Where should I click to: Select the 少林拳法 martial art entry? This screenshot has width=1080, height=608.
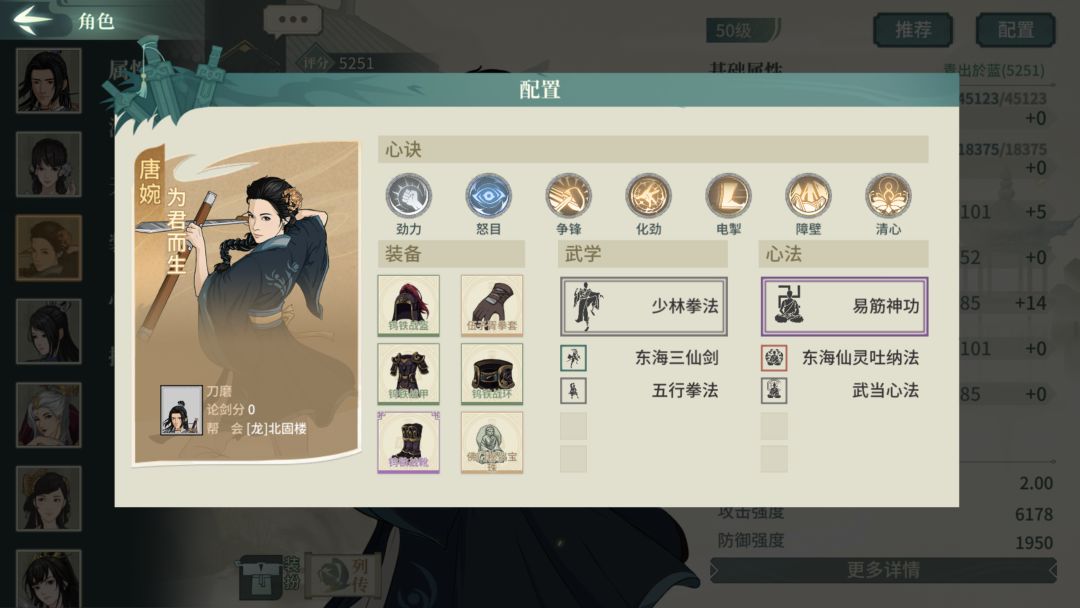643,306
